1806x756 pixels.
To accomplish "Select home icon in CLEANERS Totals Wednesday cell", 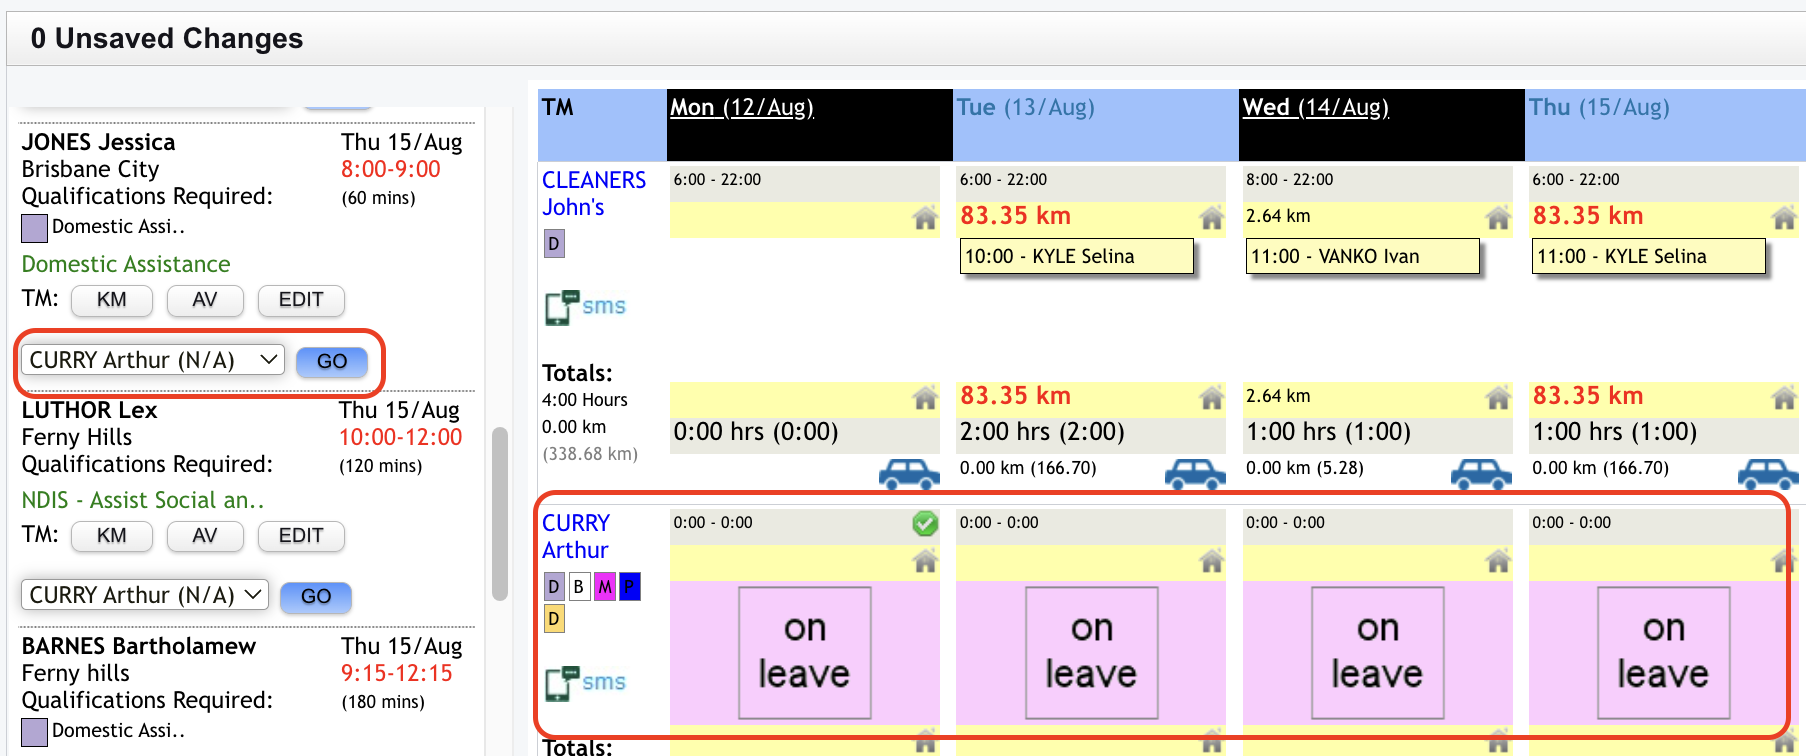I will [x=1497, y=398].
